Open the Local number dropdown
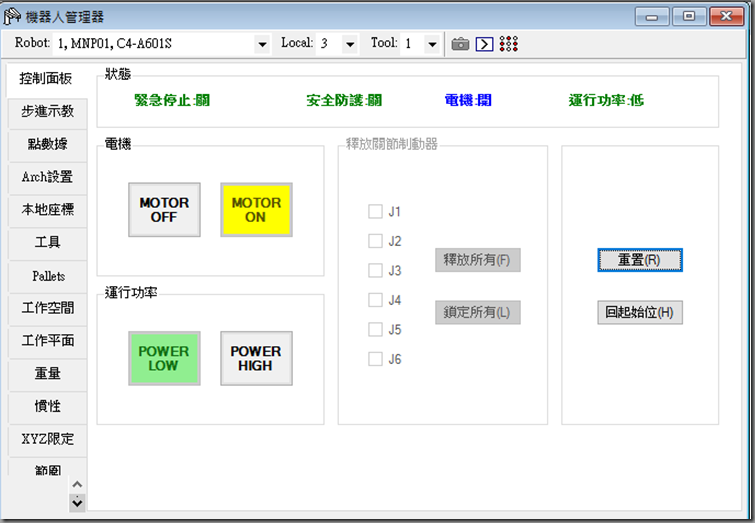 pyautogui.click(x=351, y=44)
